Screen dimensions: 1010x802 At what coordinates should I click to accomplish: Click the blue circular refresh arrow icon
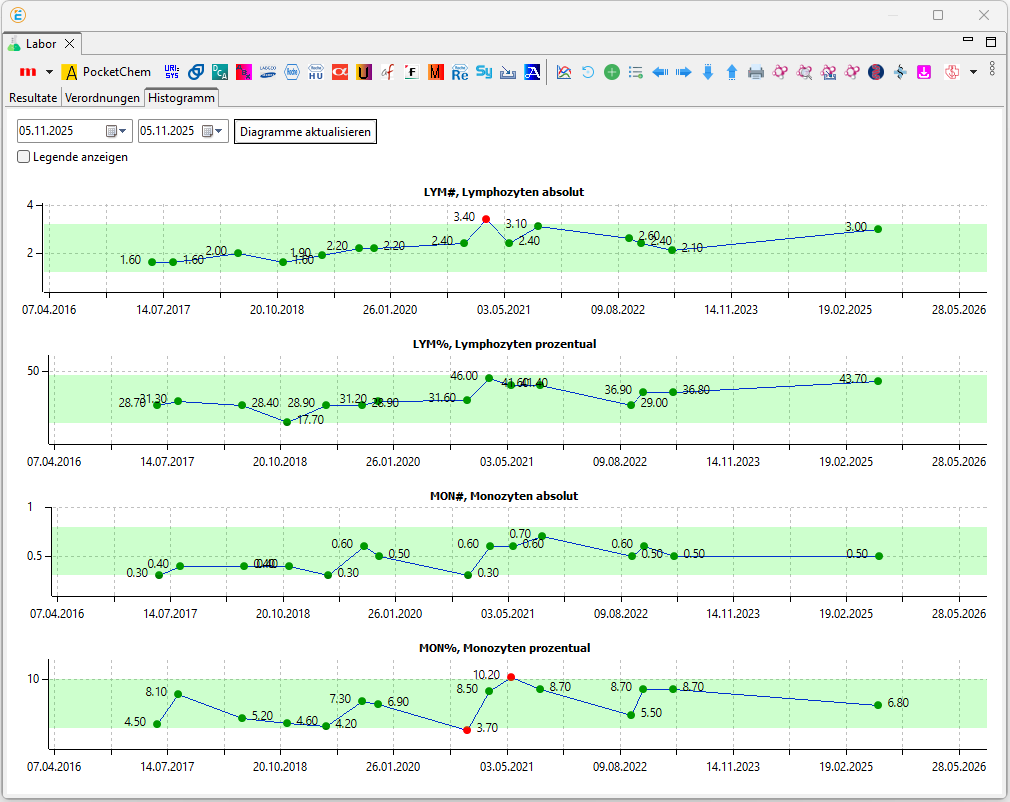[588, 72]
